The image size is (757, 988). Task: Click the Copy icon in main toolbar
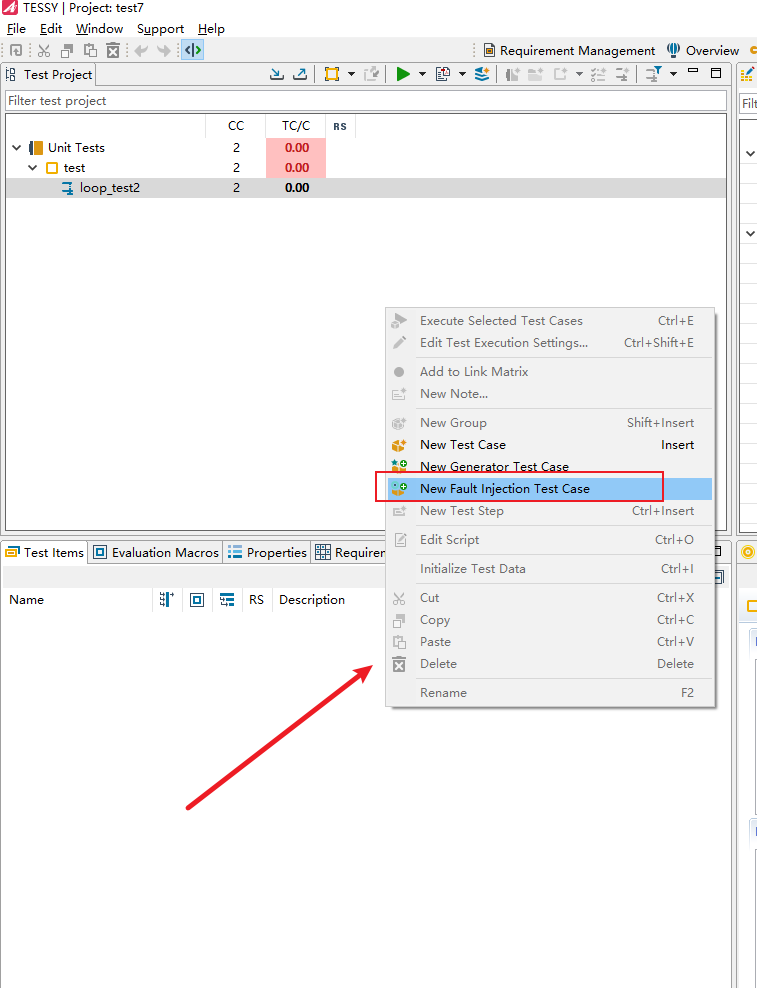pos(67,50)
